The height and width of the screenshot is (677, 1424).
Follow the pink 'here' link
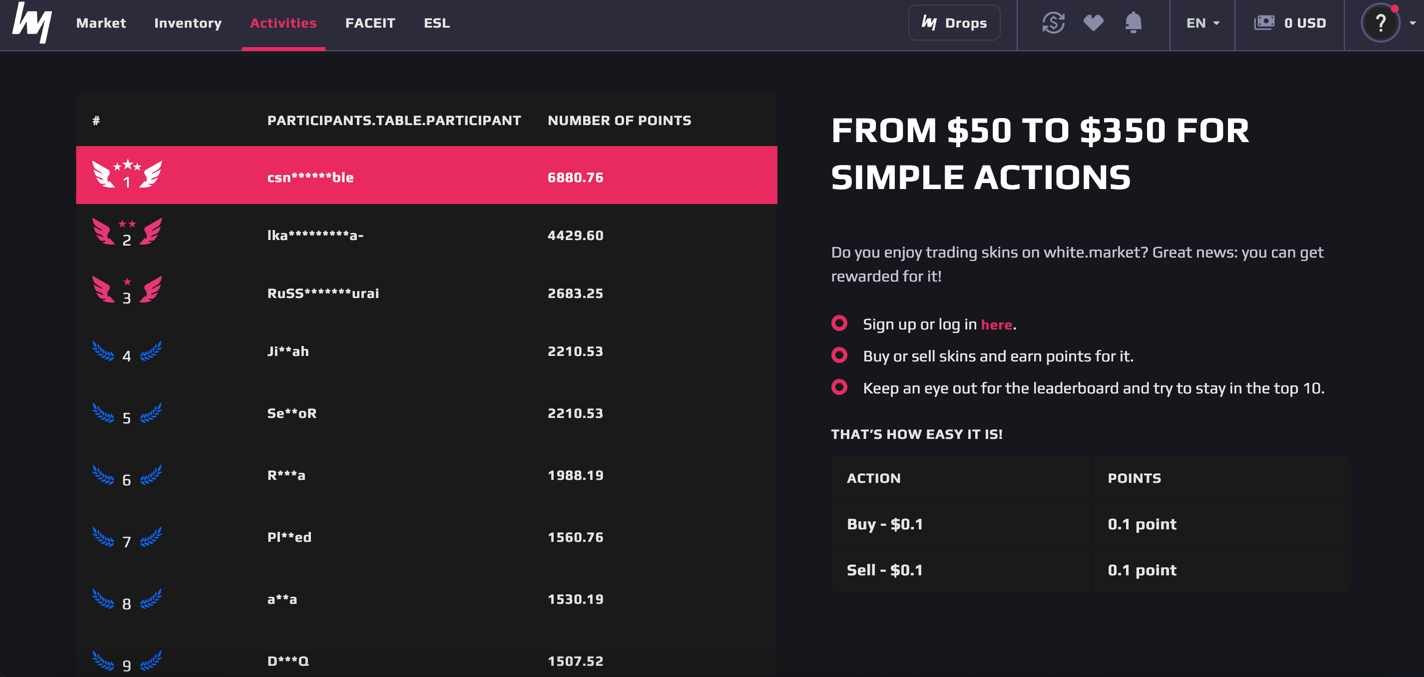coord(996,324)
